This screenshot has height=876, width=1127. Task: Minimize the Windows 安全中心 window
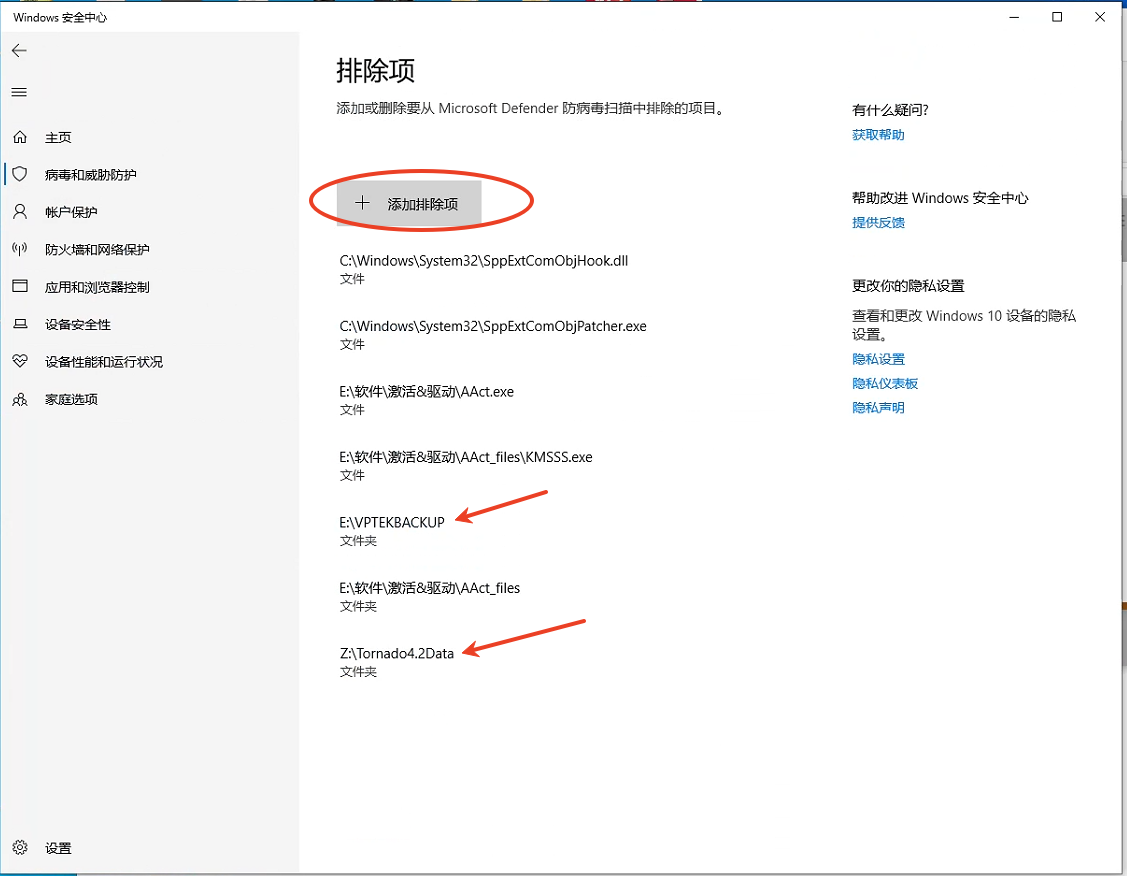(x=1014, y=17)
